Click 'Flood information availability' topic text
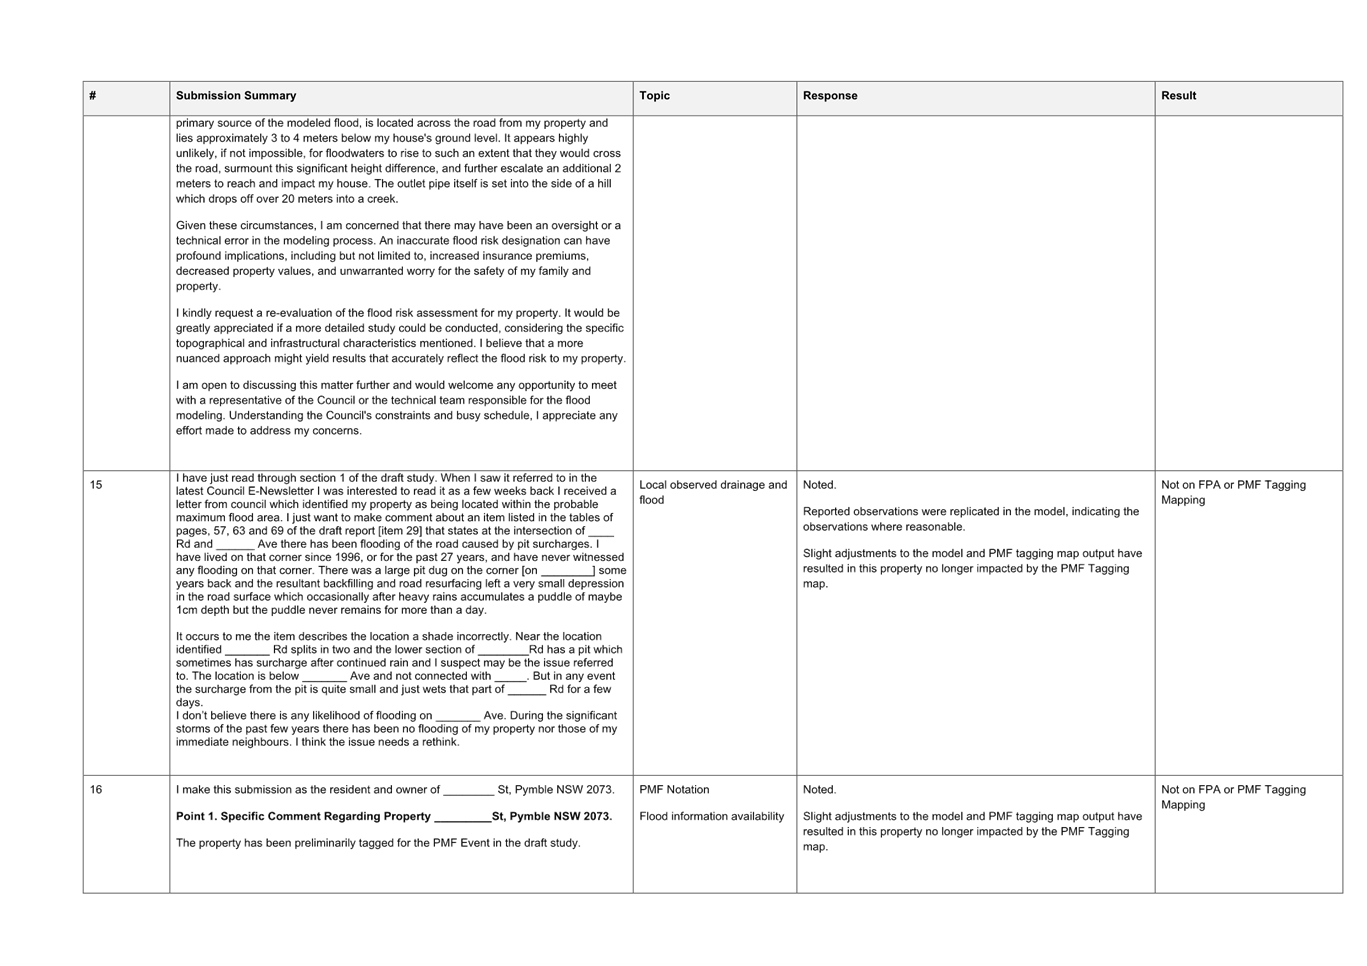Screen dimensions: 1367x966 [712, 817]
